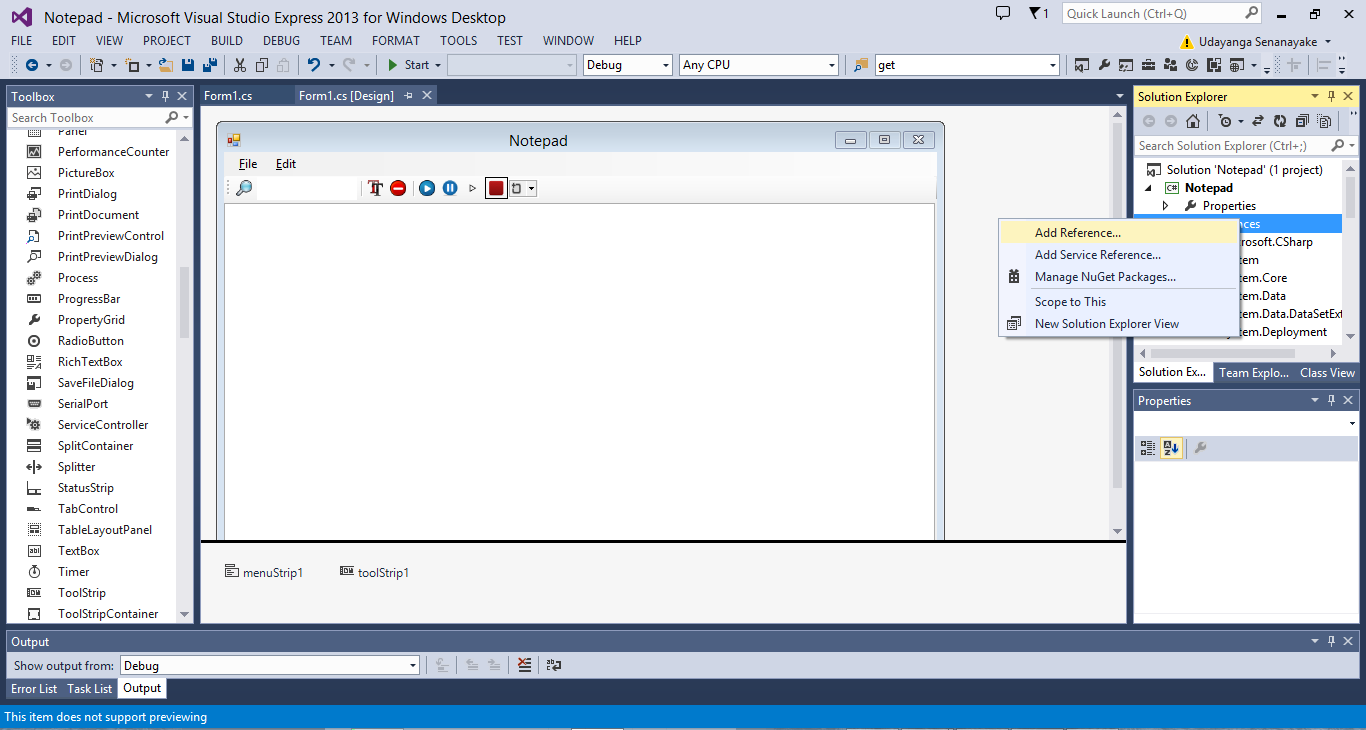Click File menu on the Notepad form
This screenshot has height=730, width=1366.
248,164
